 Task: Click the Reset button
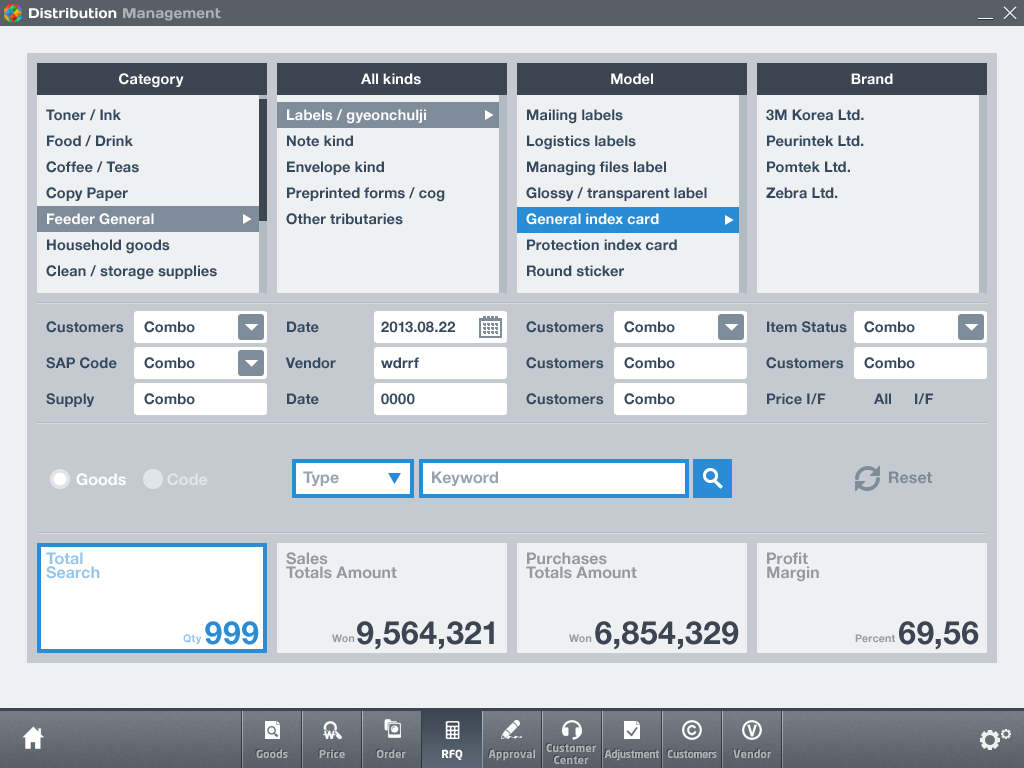click(x=893, y=478)
